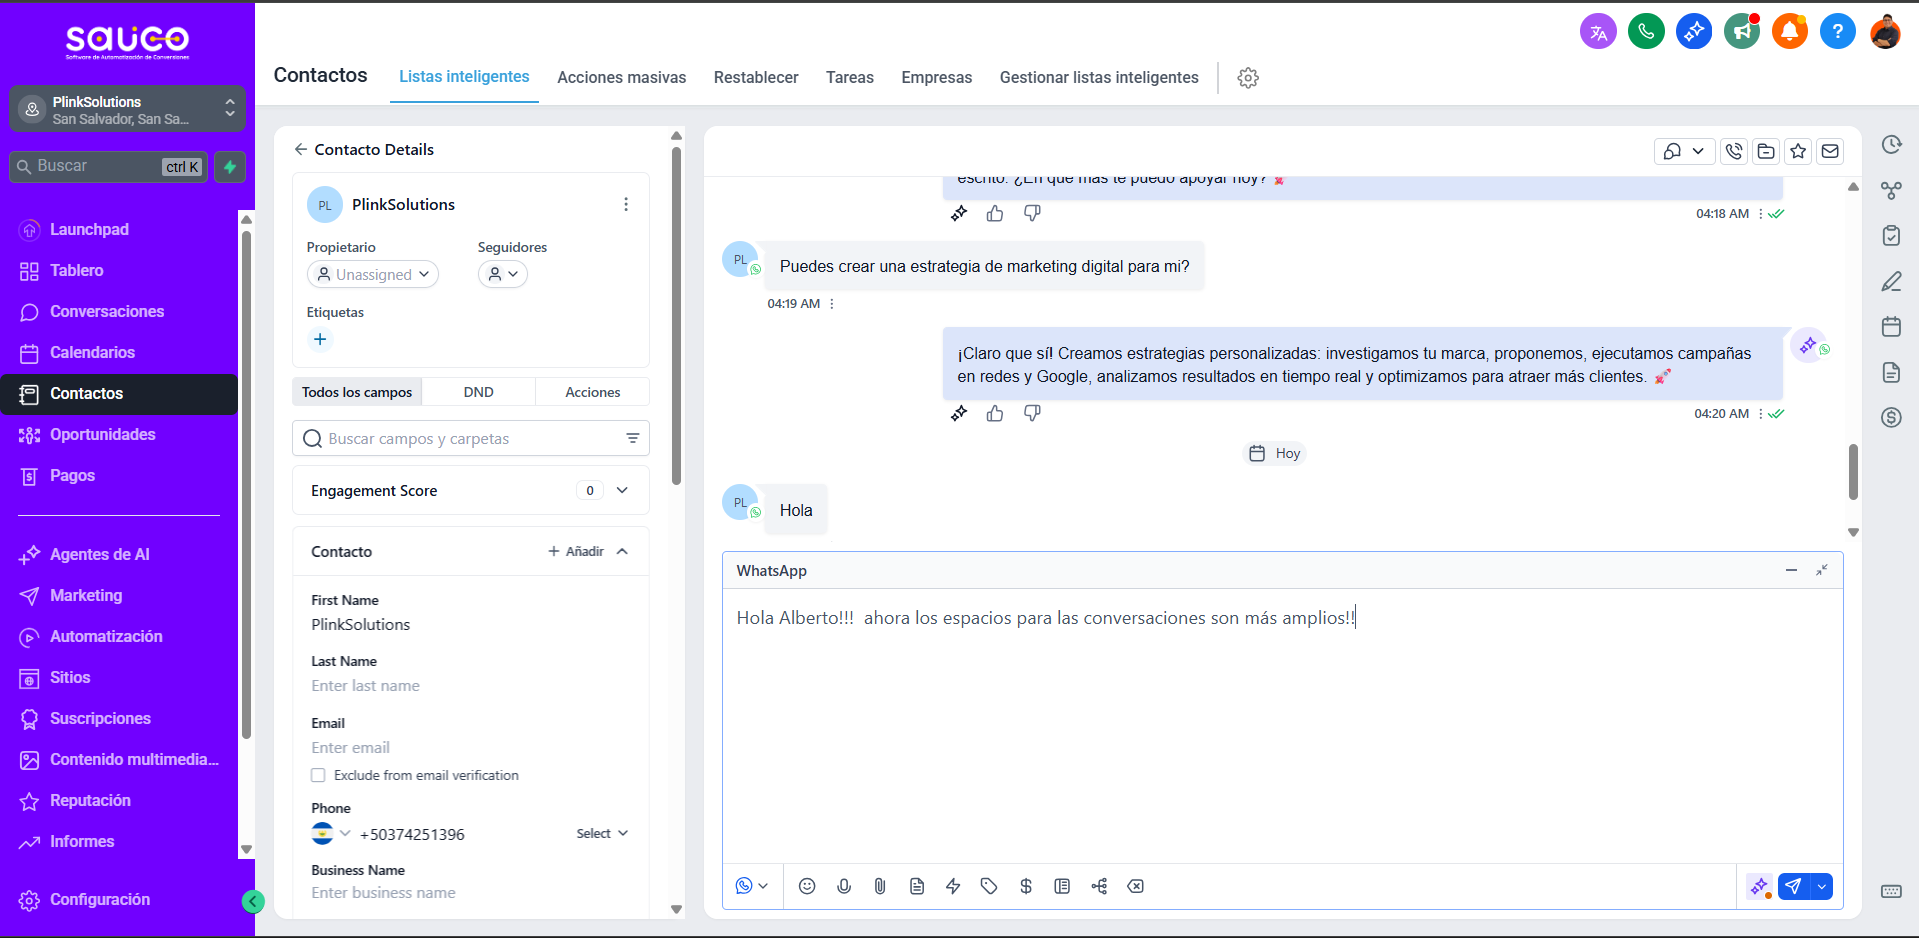
Task: Open the orange notifications bell
Action: [1789, 32]
